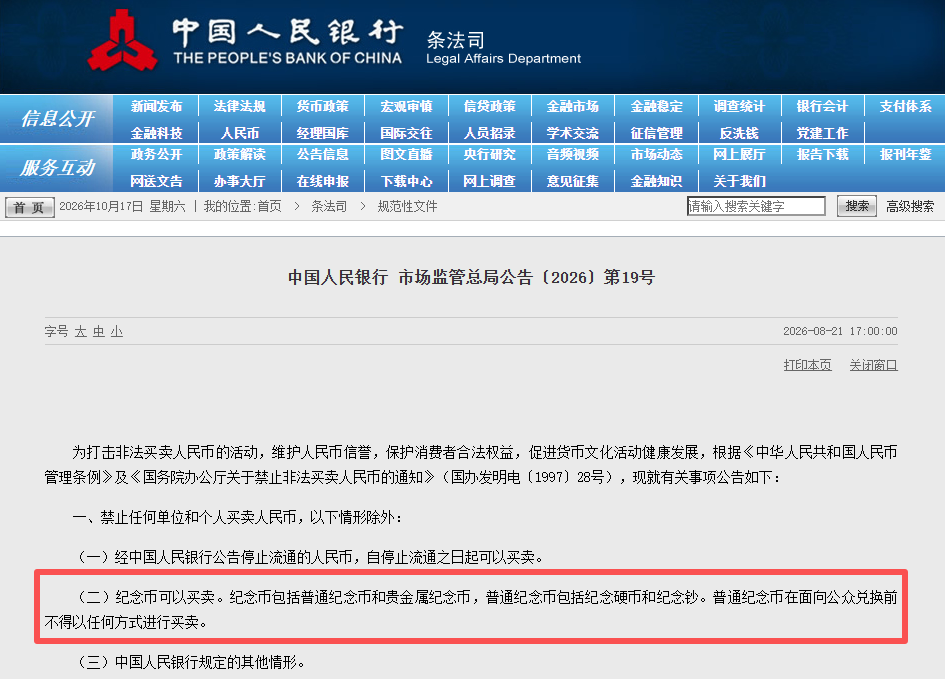Screen dimensions: 945x679
Task: Go to 关于我们 page
Action: [x=739, y=181]
